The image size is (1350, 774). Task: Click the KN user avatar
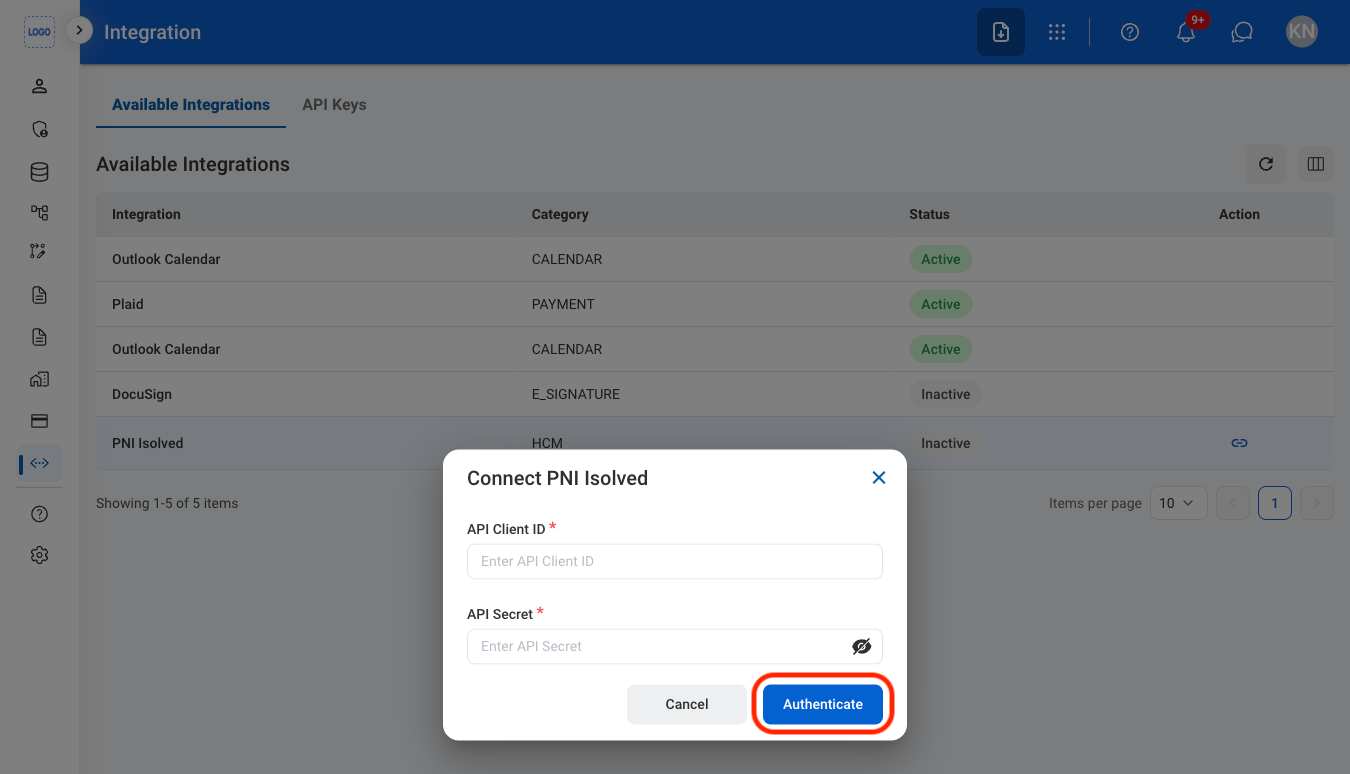point(1302,32)
